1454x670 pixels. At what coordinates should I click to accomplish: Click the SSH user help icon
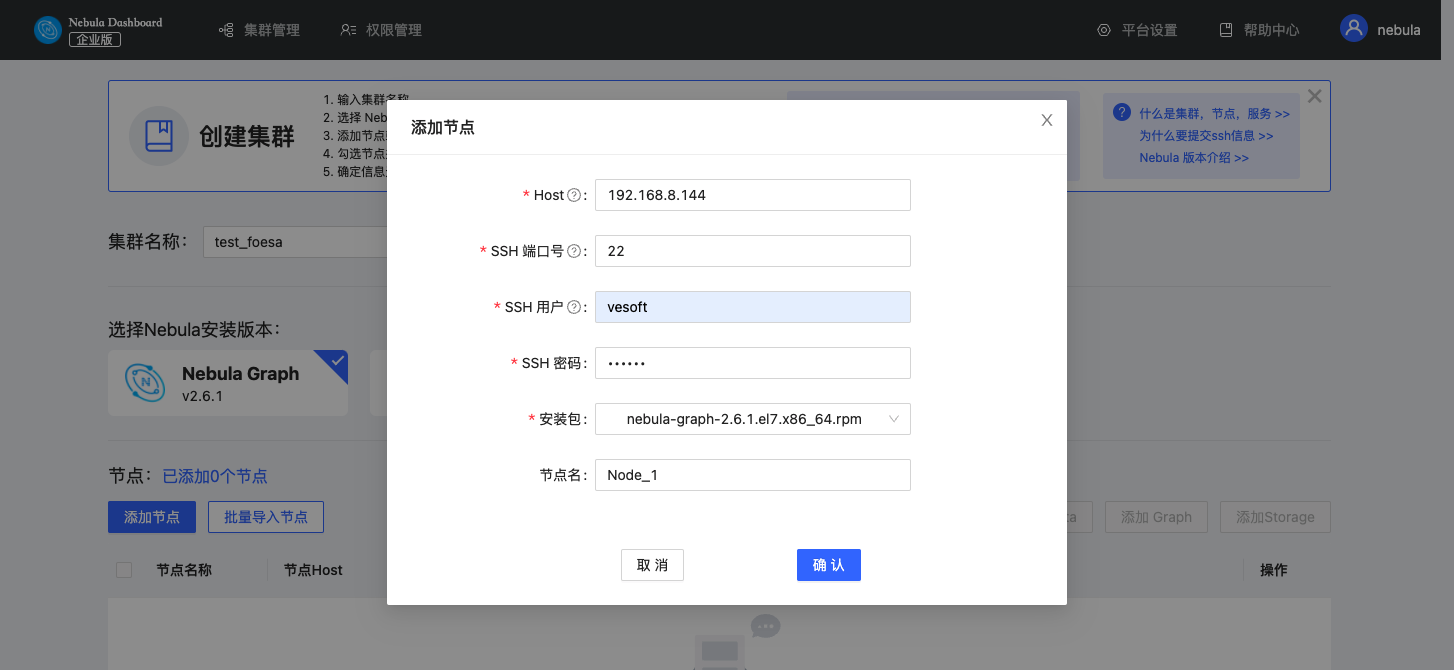[x=574, y=307]
